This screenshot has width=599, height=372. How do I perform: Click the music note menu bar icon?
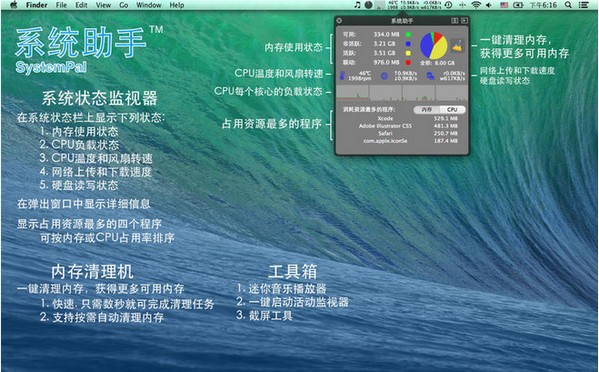coord(357,5)
